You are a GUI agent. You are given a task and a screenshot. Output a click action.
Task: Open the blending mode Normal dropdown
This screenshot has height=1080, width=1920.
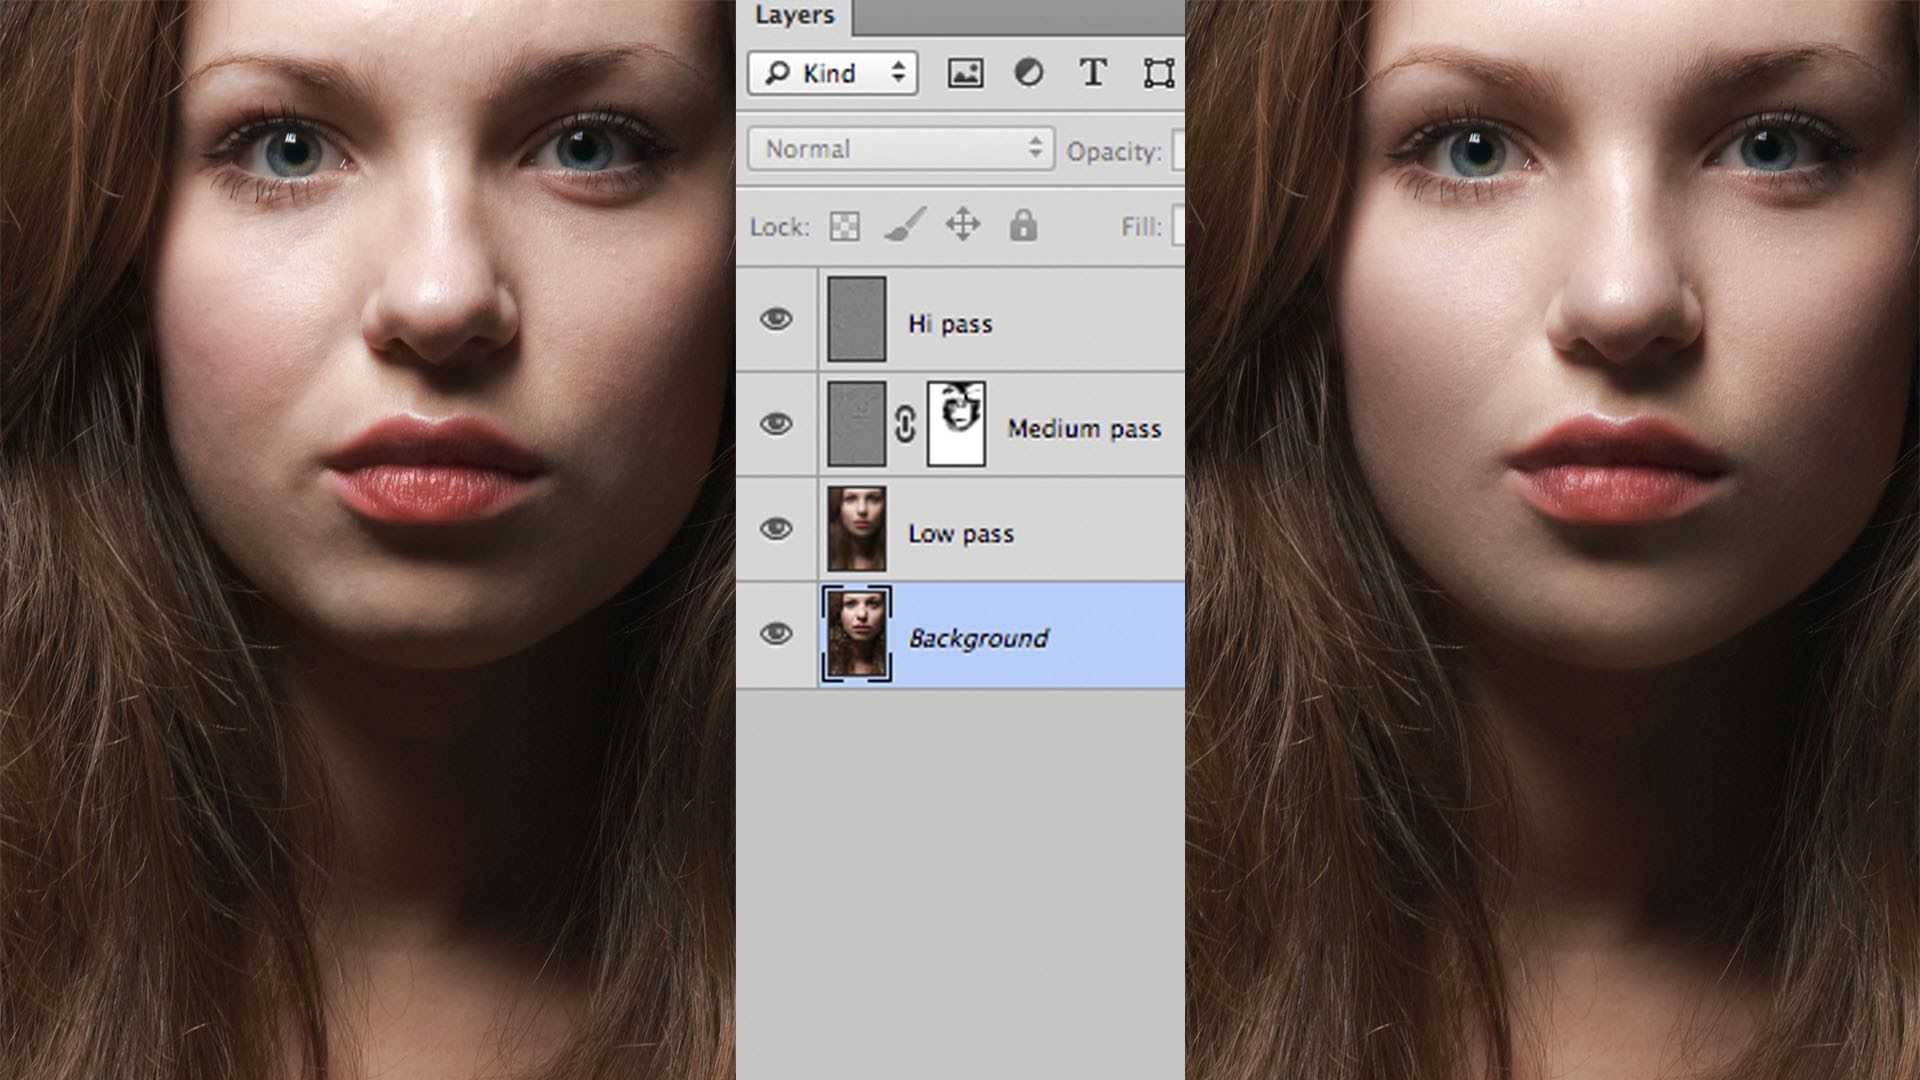pyautogui.click(x=903, y=149)
